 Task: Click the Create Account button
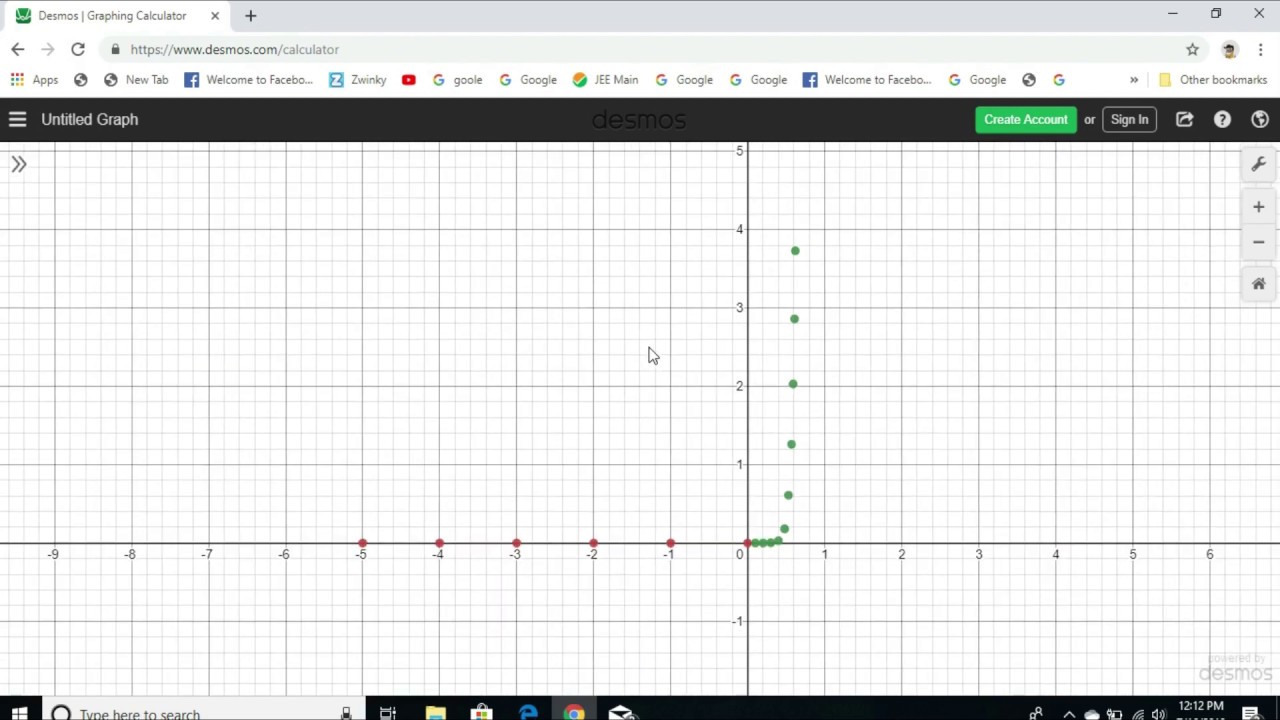pos(1025,119)
